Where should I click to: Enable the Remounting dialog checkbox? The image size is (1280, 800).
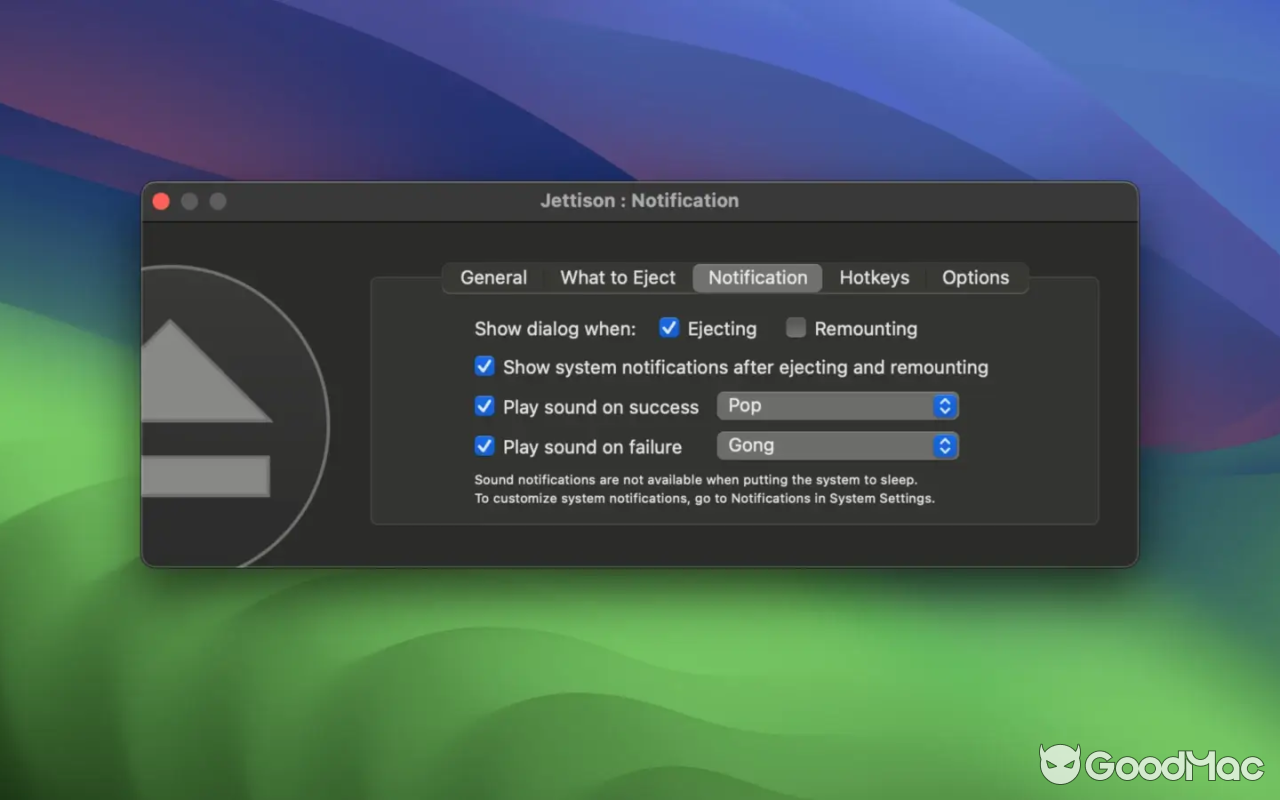(795, 328)
